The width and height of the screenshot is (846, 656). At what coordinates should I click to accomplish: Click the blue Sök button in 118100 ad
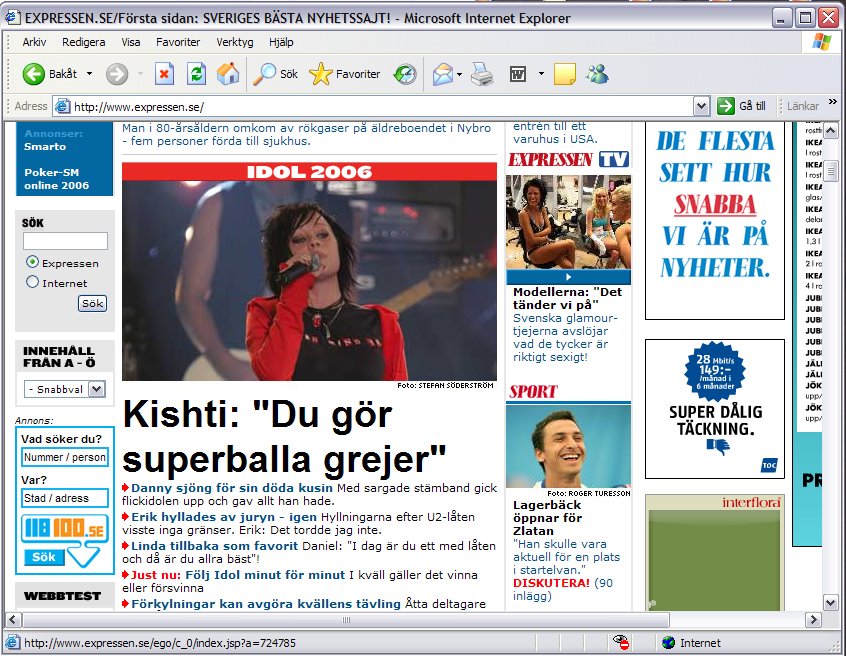(44, 557)
